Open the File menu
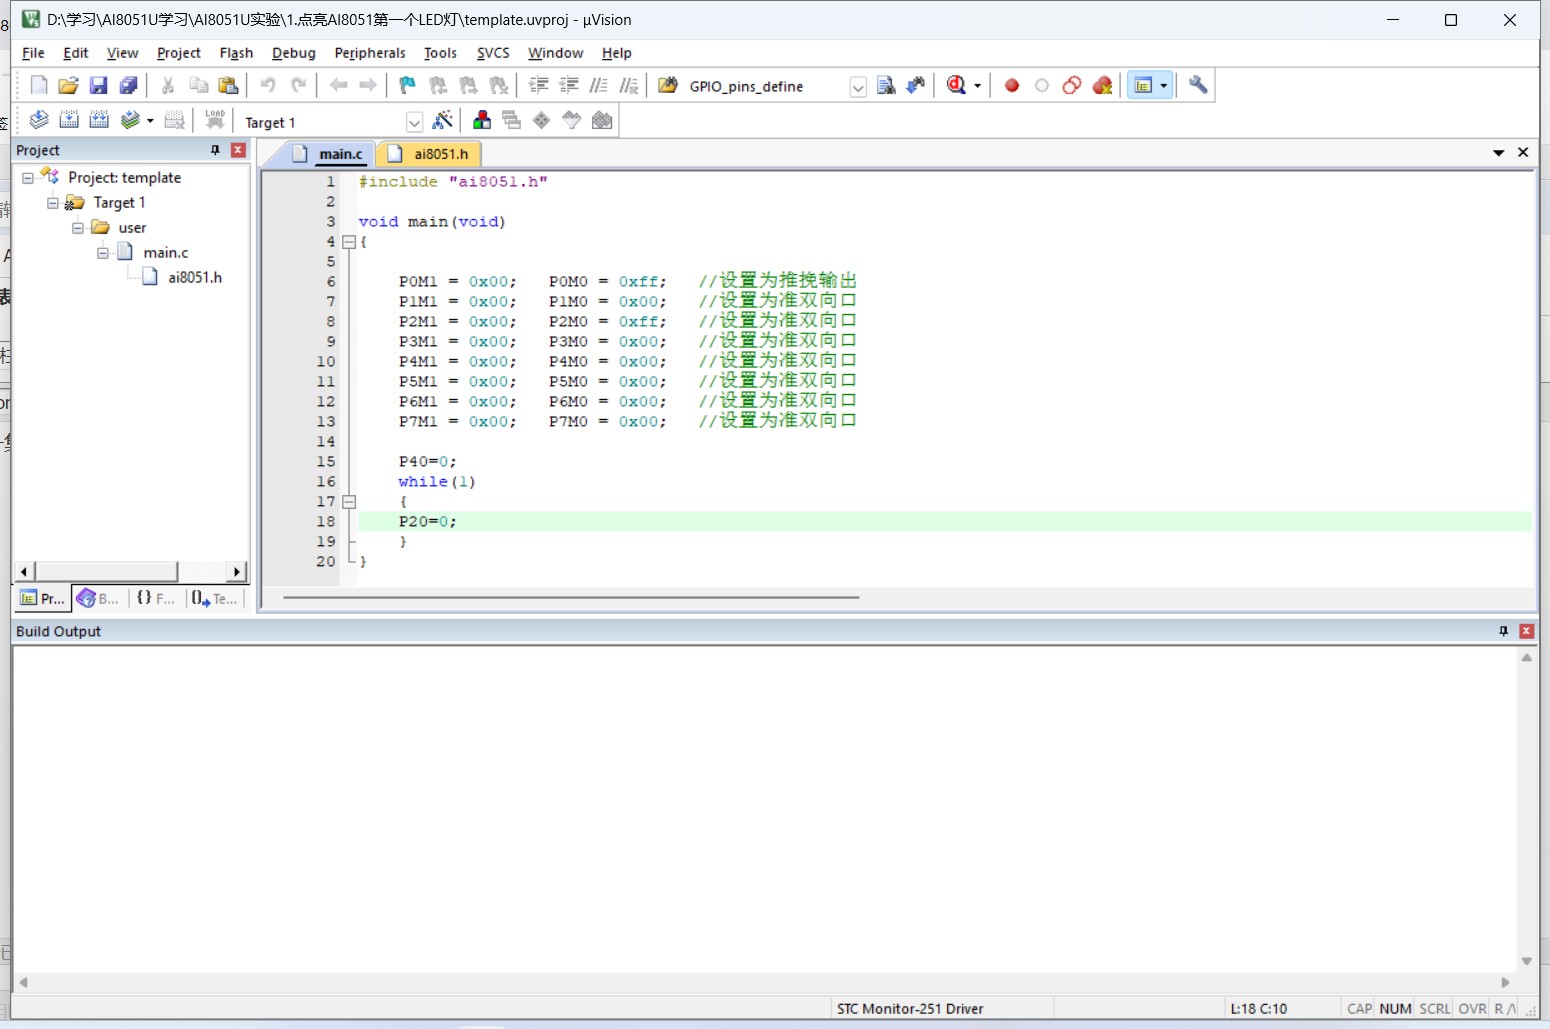 [33, 53]
